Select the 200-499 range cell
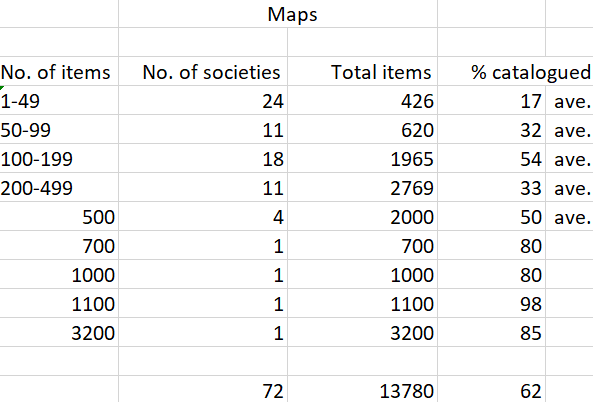Screen dimensions: 593x402 59,188
